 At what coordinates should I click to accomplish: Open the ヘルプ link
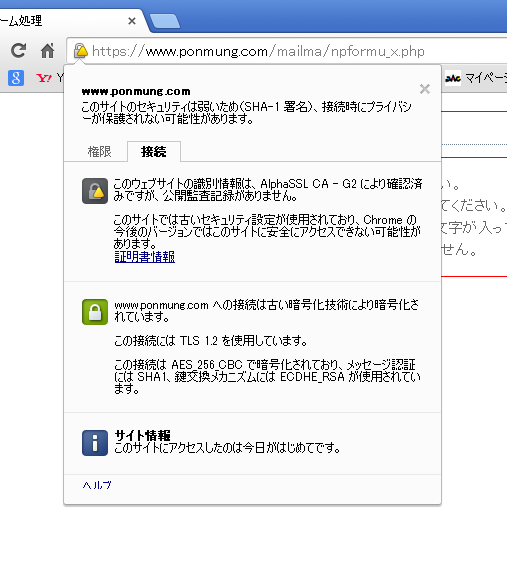click(x=97, y=485)
